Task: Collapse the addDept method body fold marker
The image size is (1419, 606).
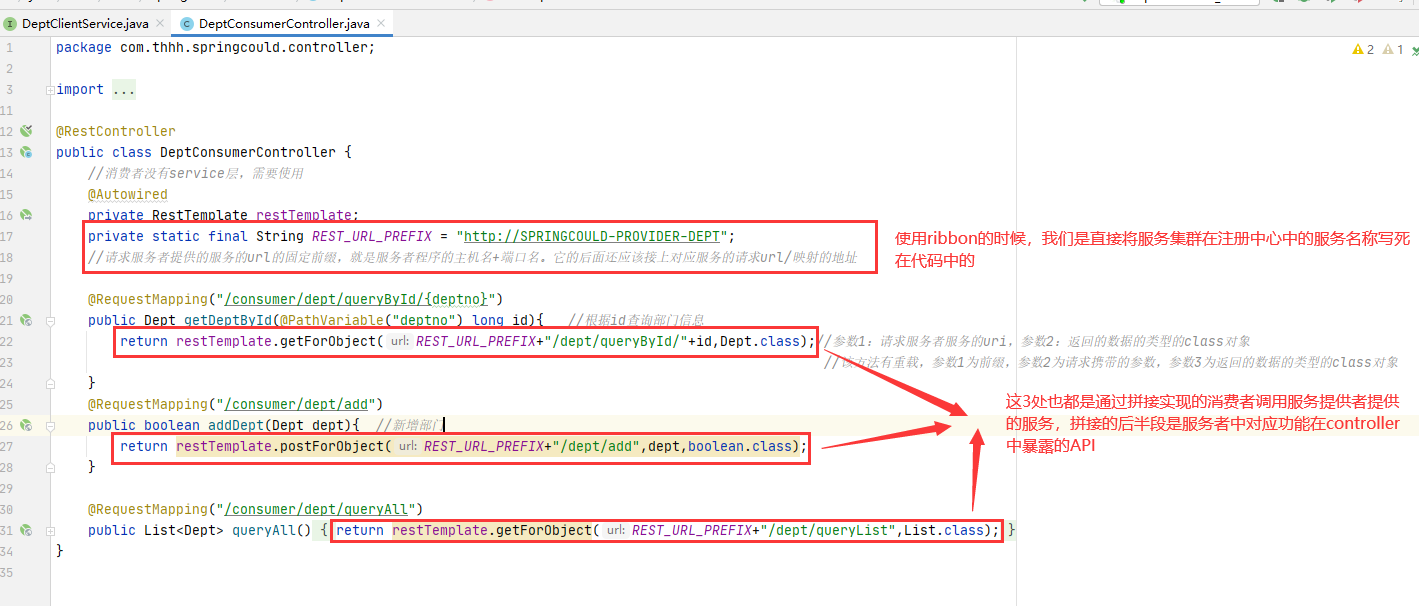Action: tap(49, 425)
